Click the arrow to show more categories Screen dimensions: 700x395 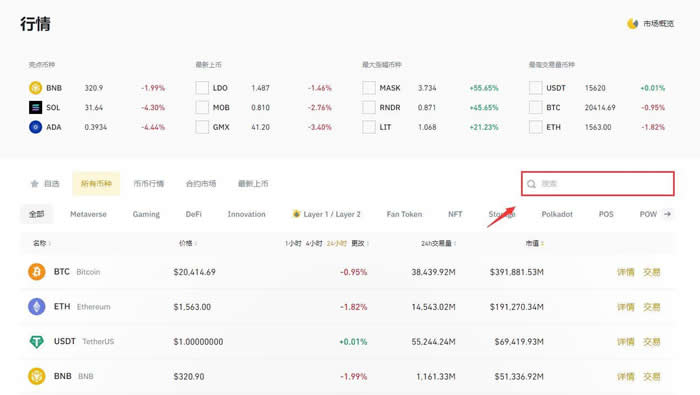pyautogui.click(x=667, y=214)
